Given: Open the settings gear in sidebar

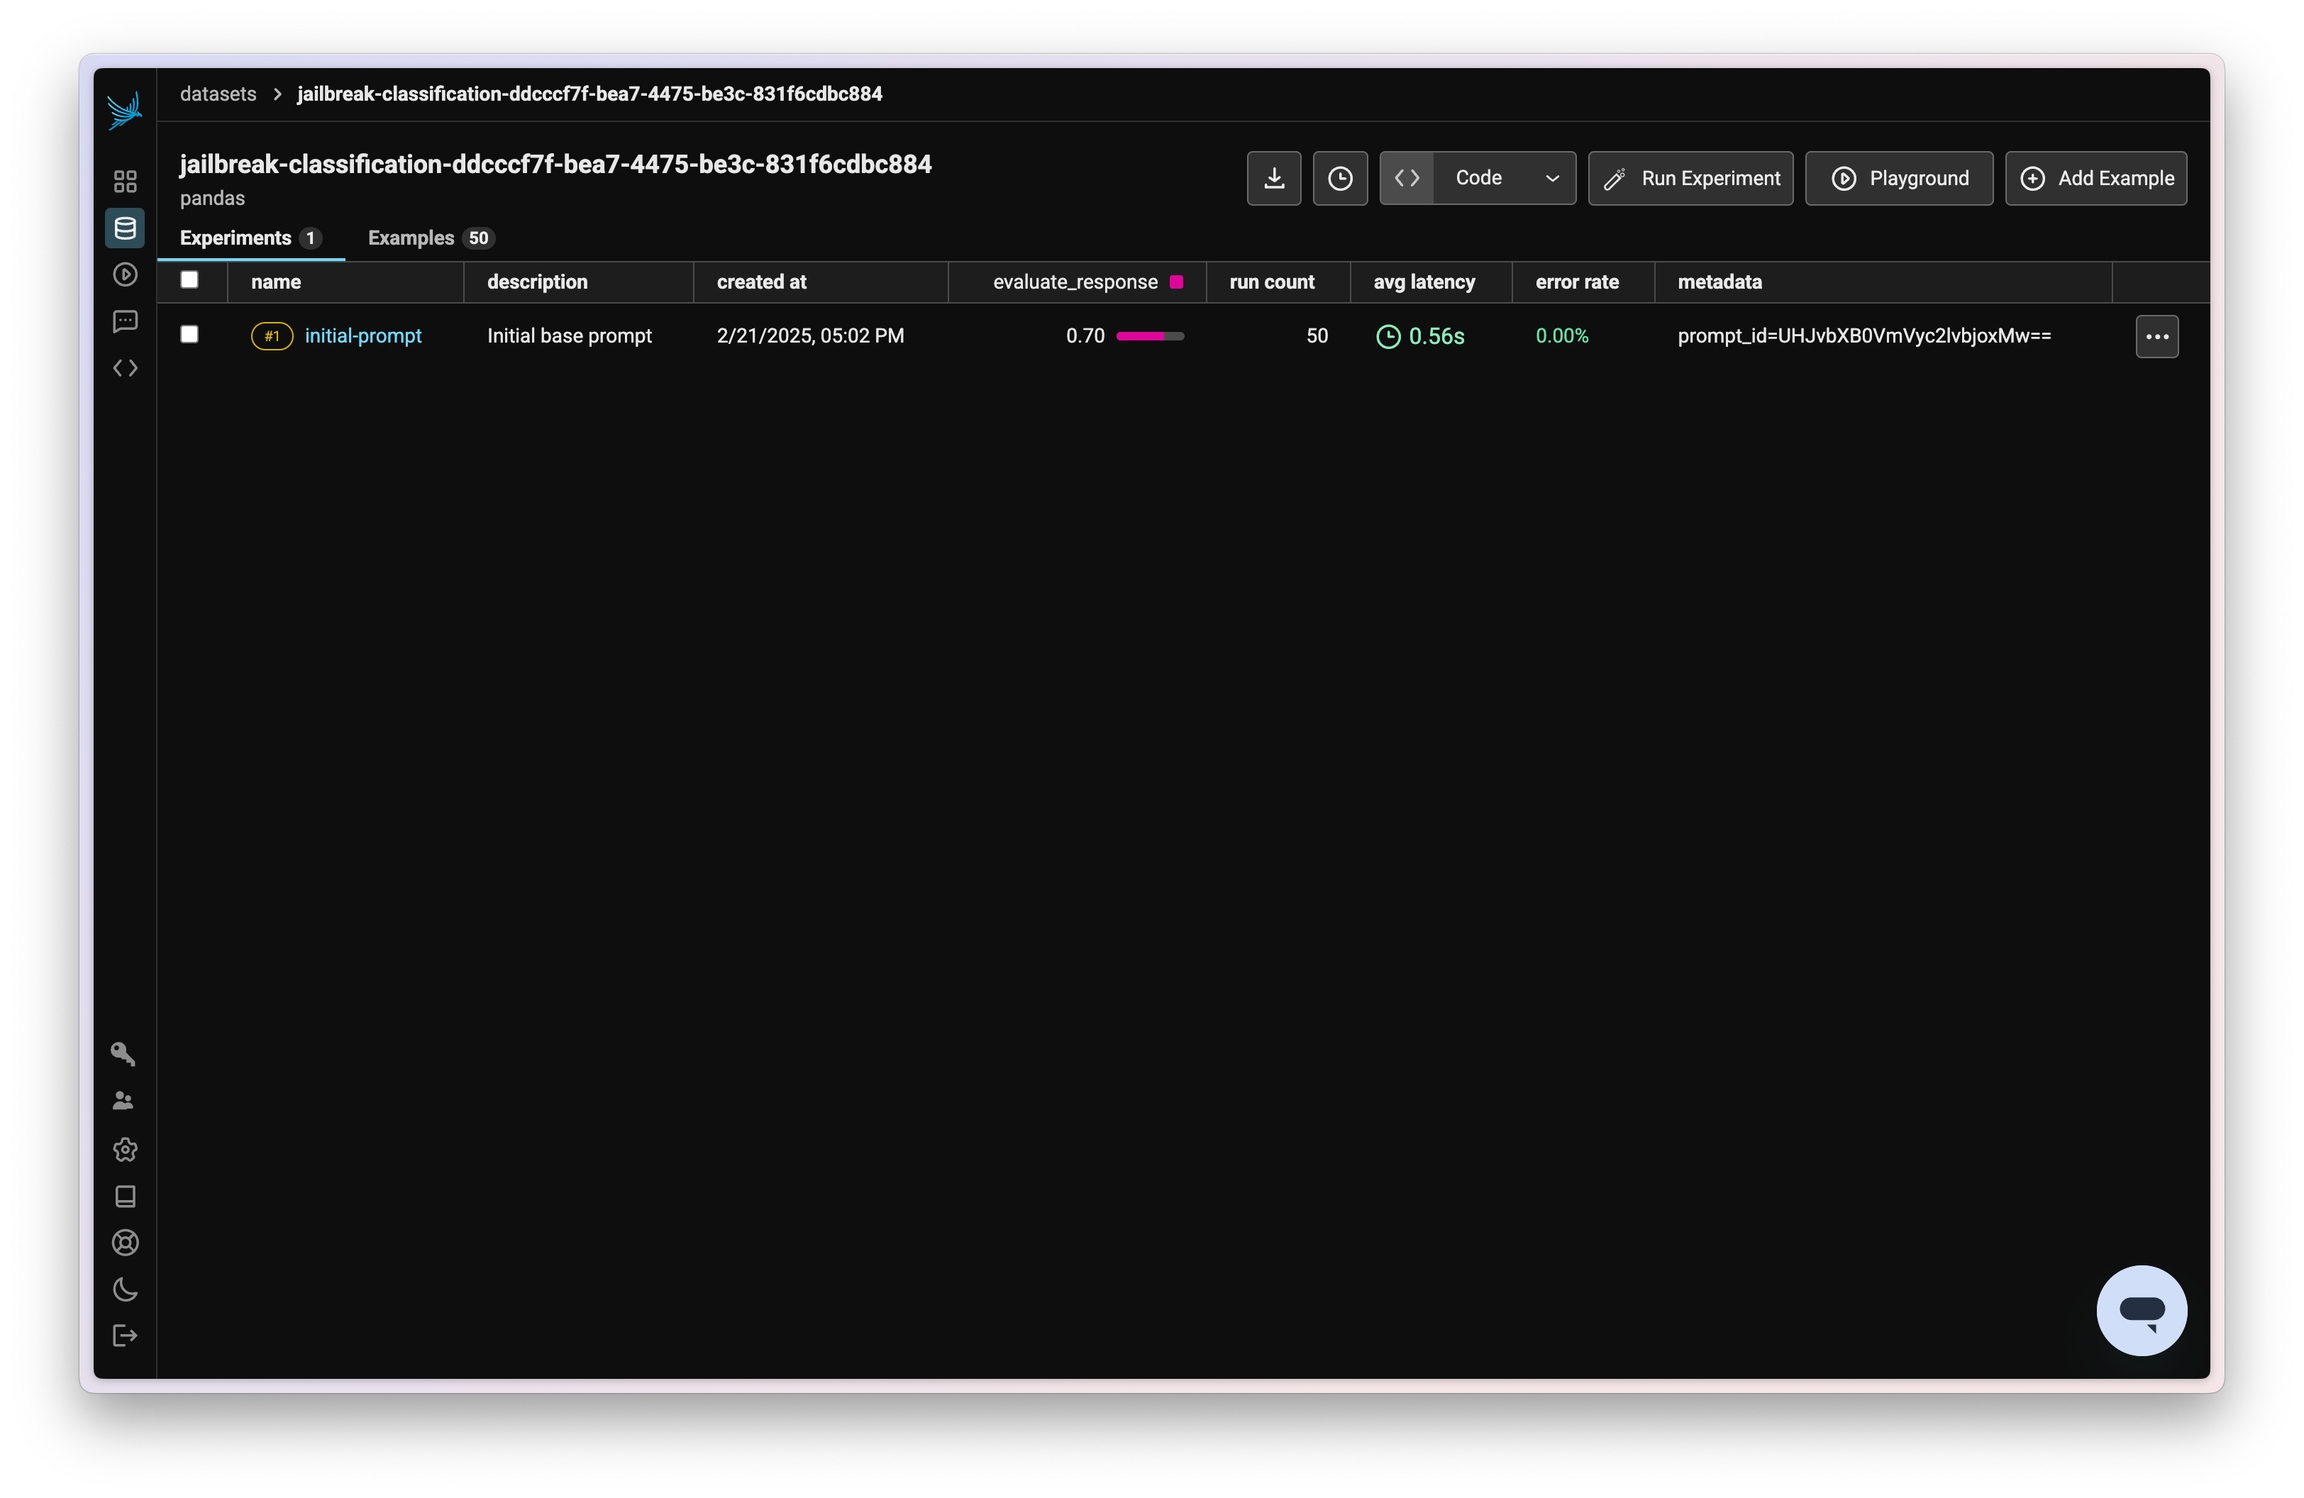Looking at the screenshot, I should (x=125, y=1149).
